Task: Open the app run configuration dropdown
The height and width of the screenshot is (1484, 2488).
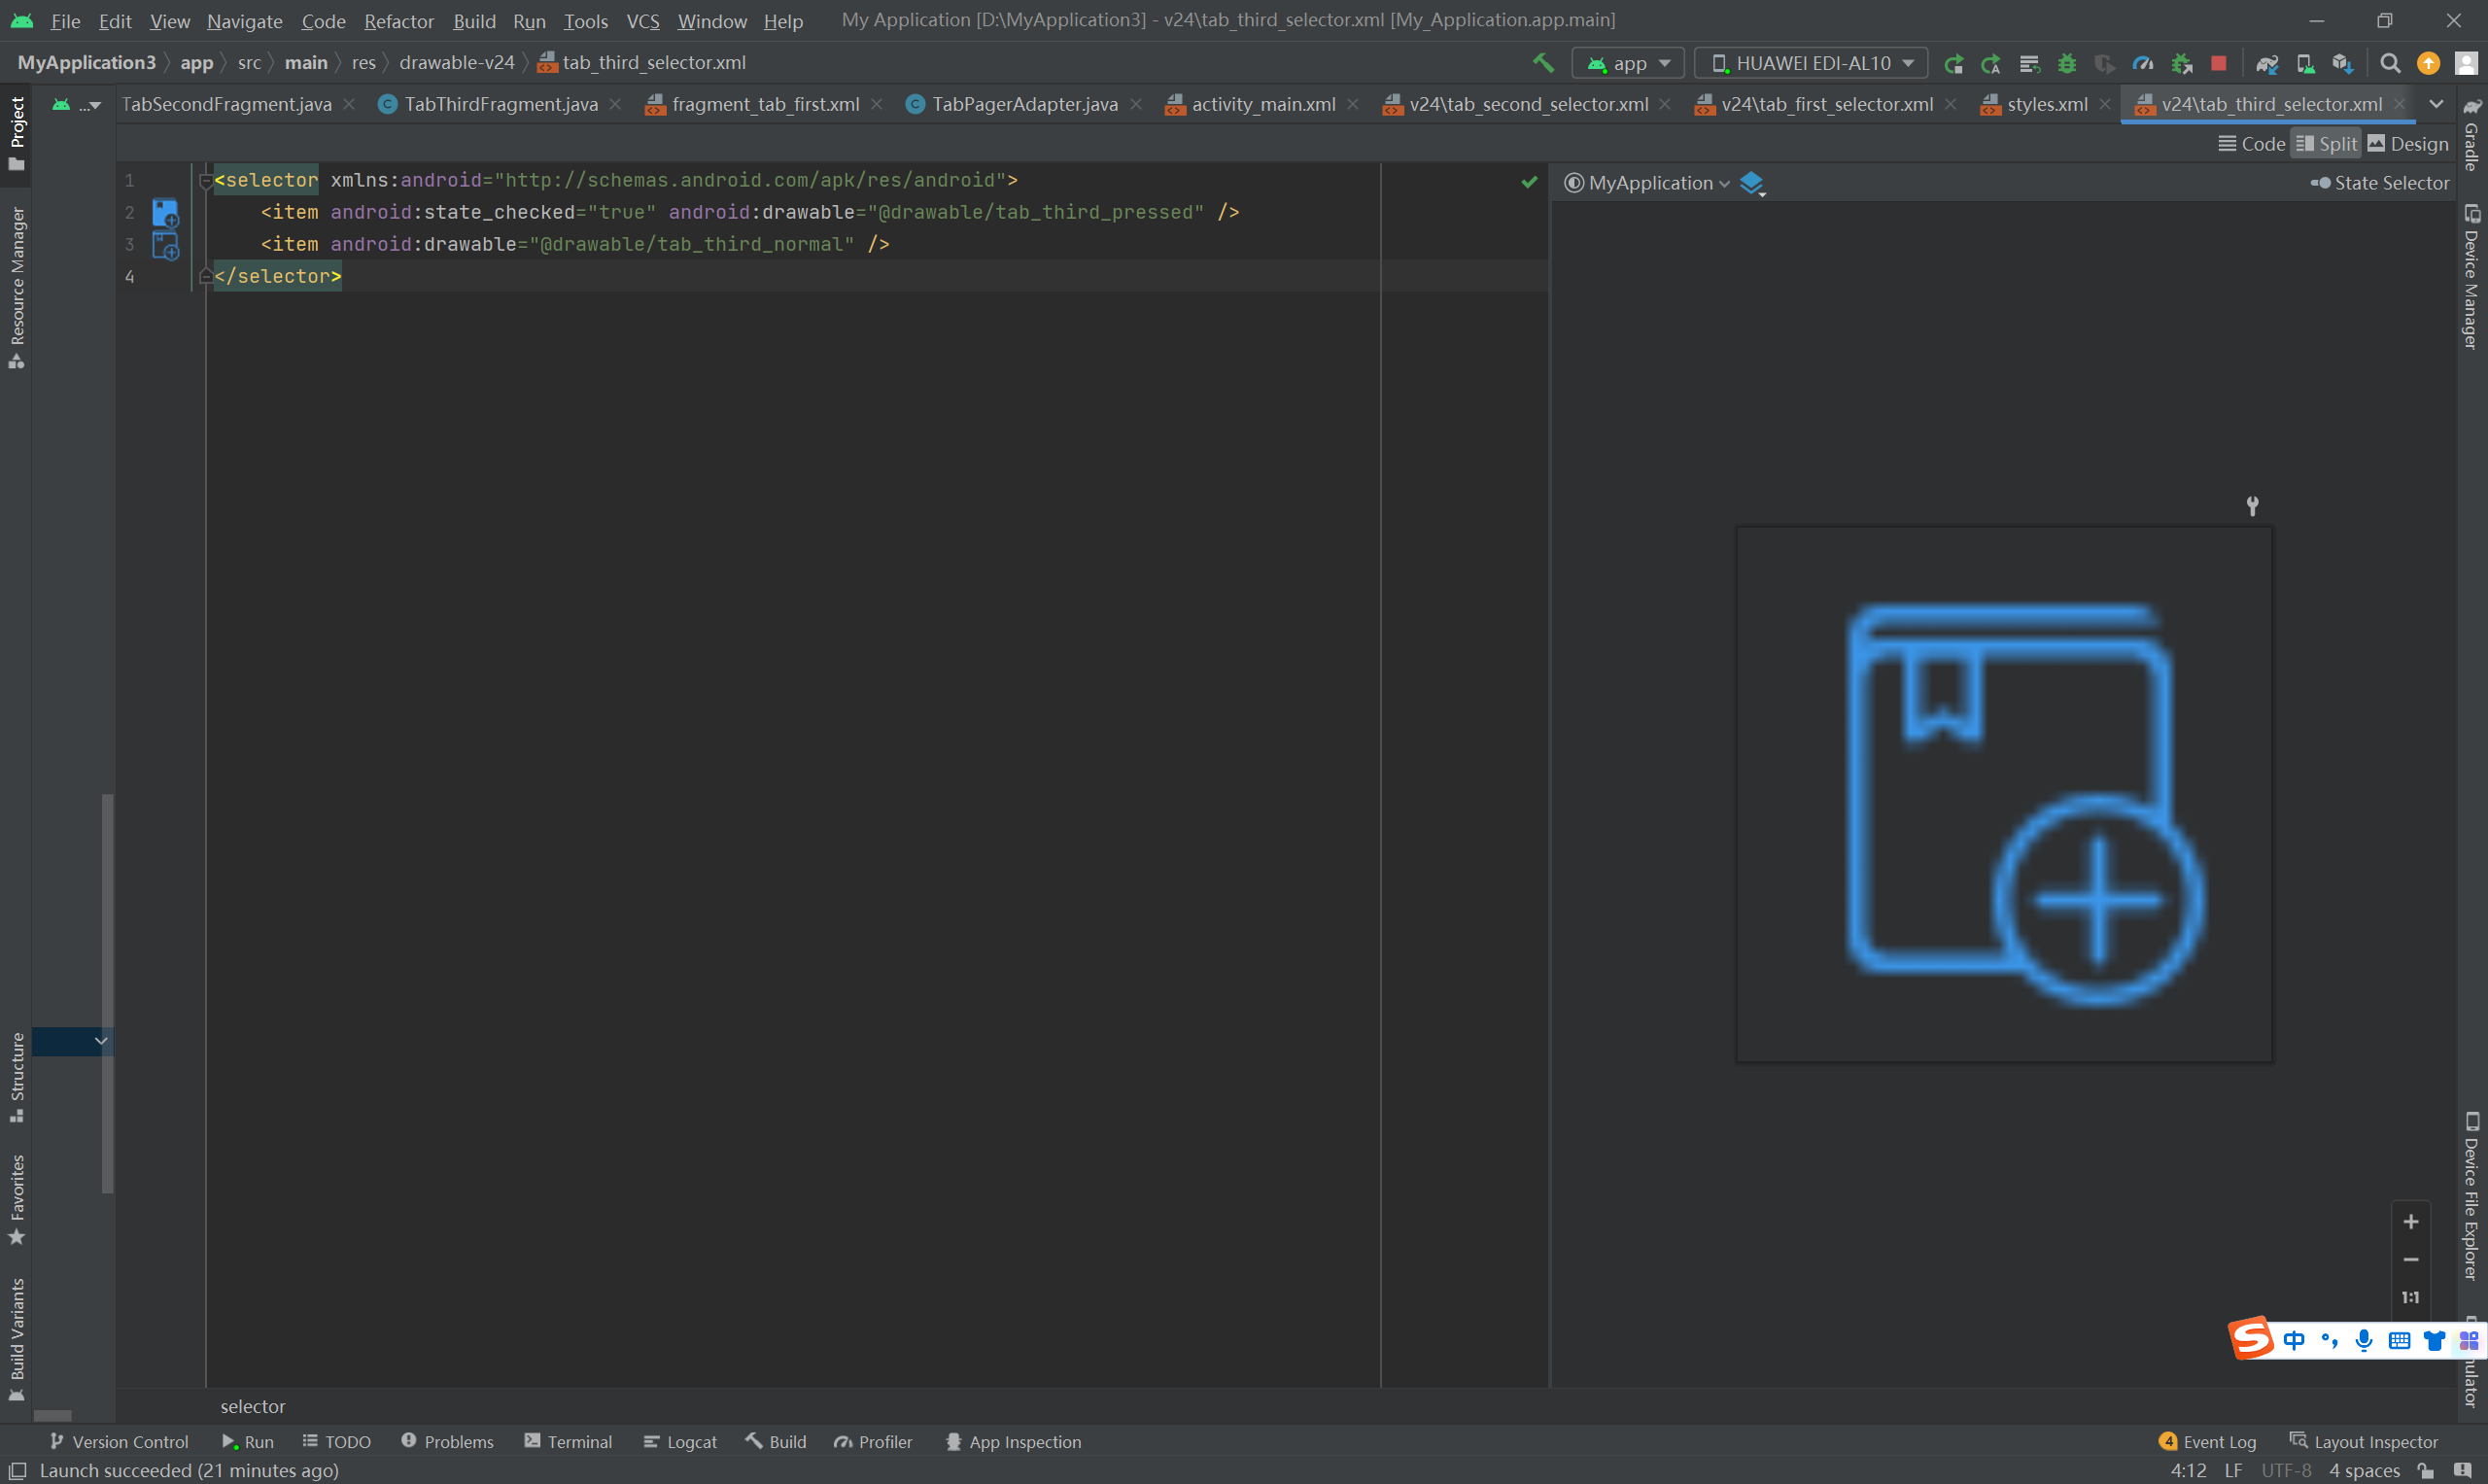Action: click(1628, 63)
